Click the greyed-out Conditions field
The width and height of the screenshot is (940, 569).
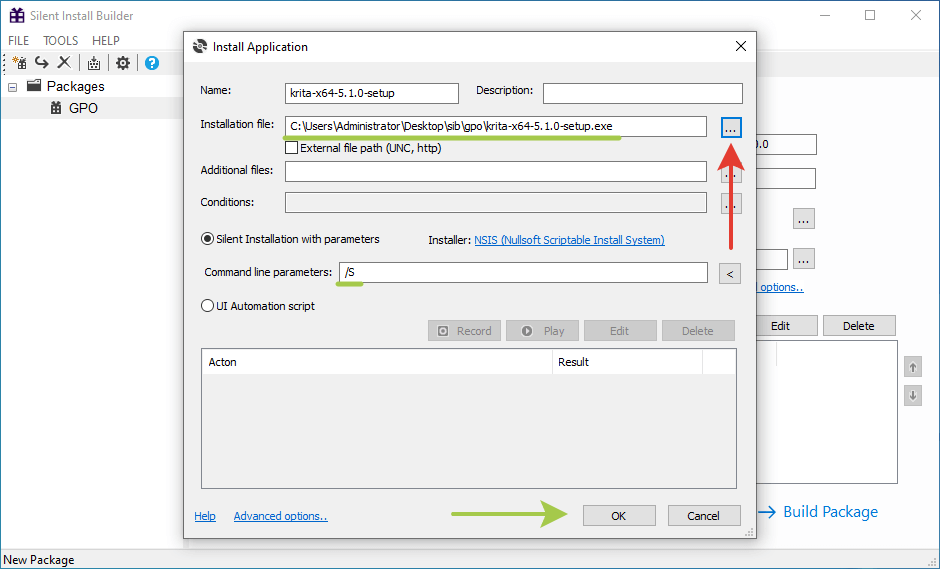(x=496, y=203)
